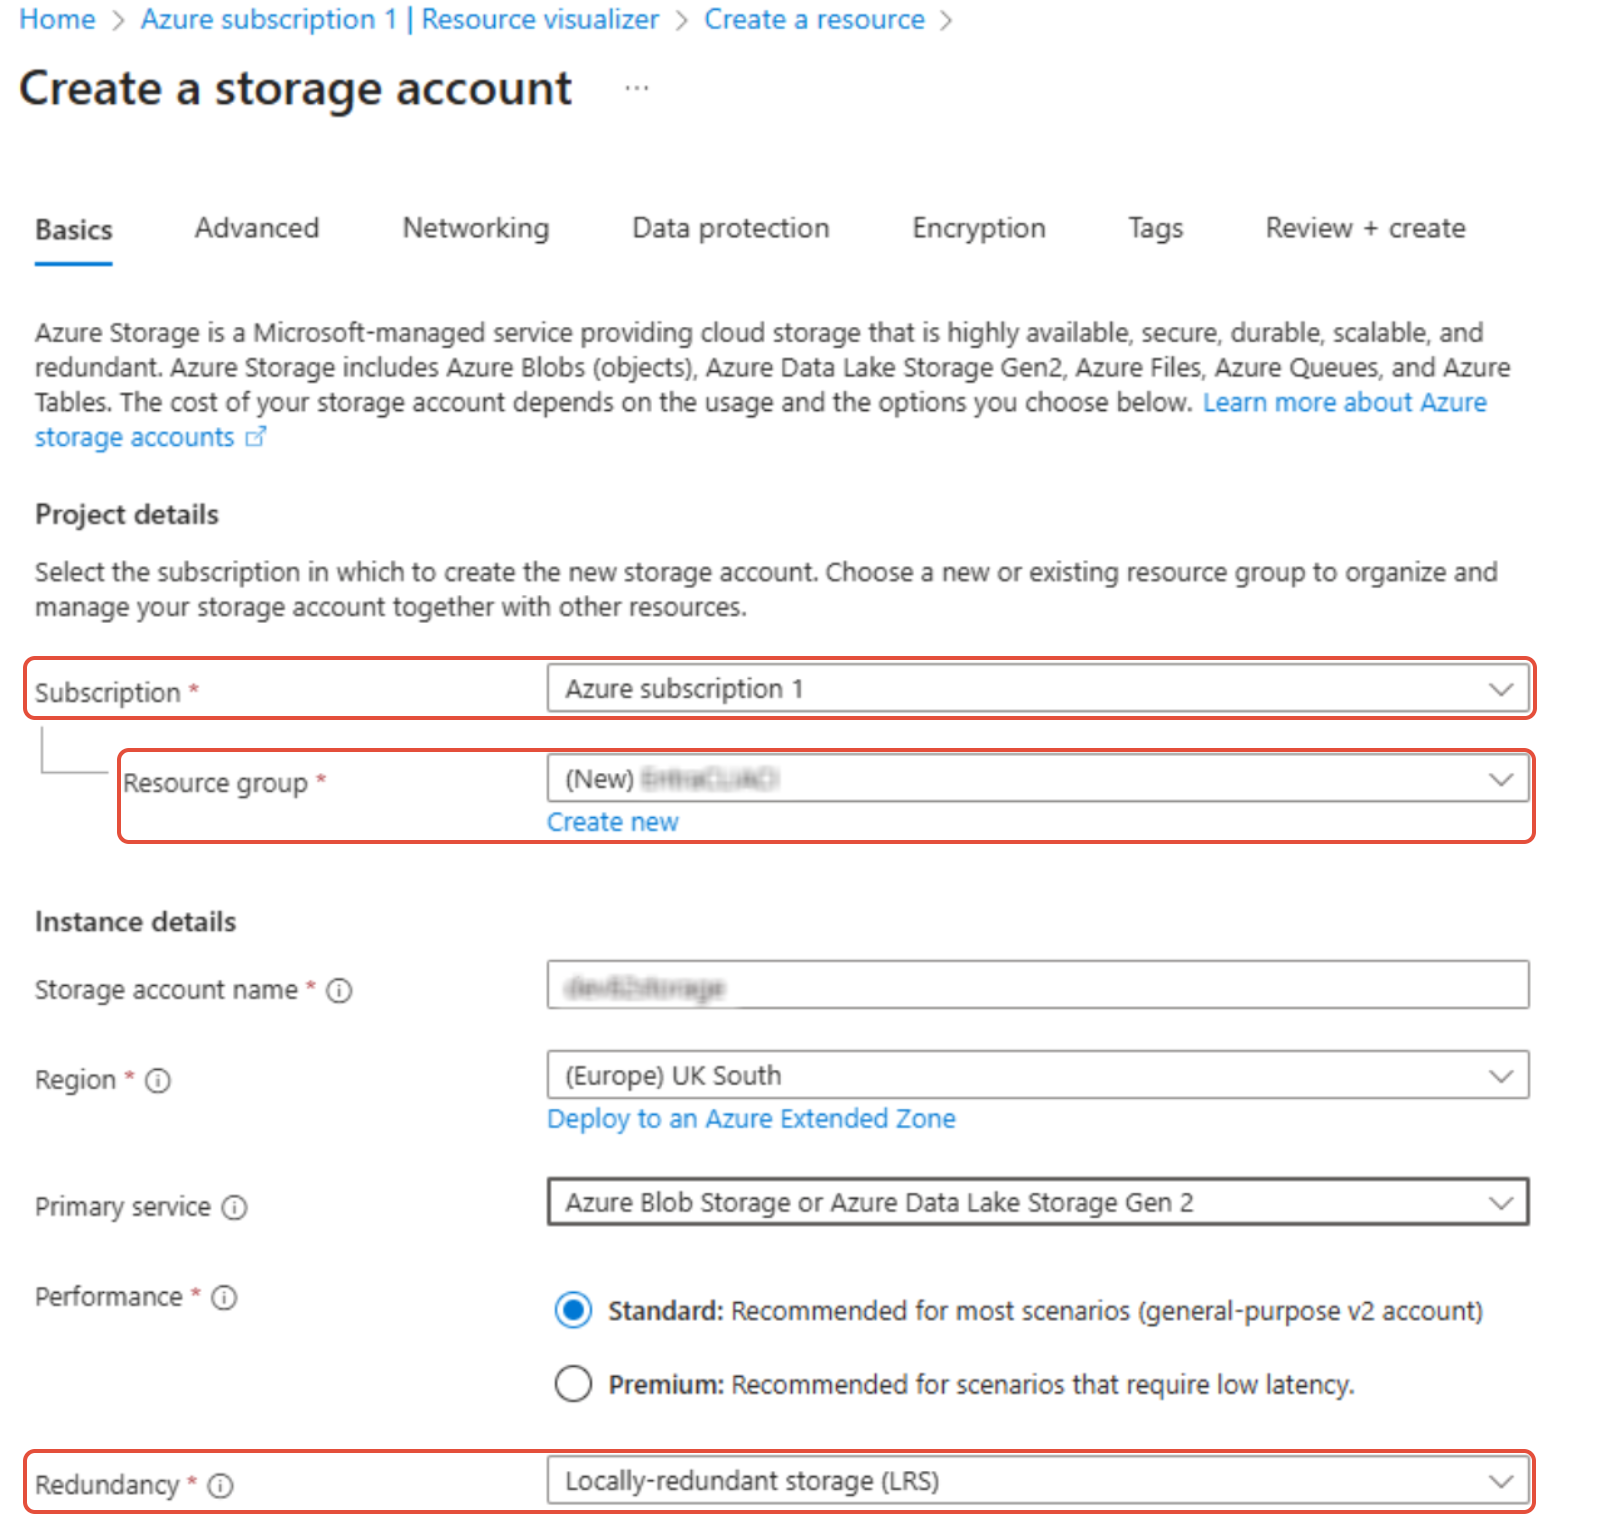
Task: Expand the Subscription dropdown
Action: click(1037, 689)
